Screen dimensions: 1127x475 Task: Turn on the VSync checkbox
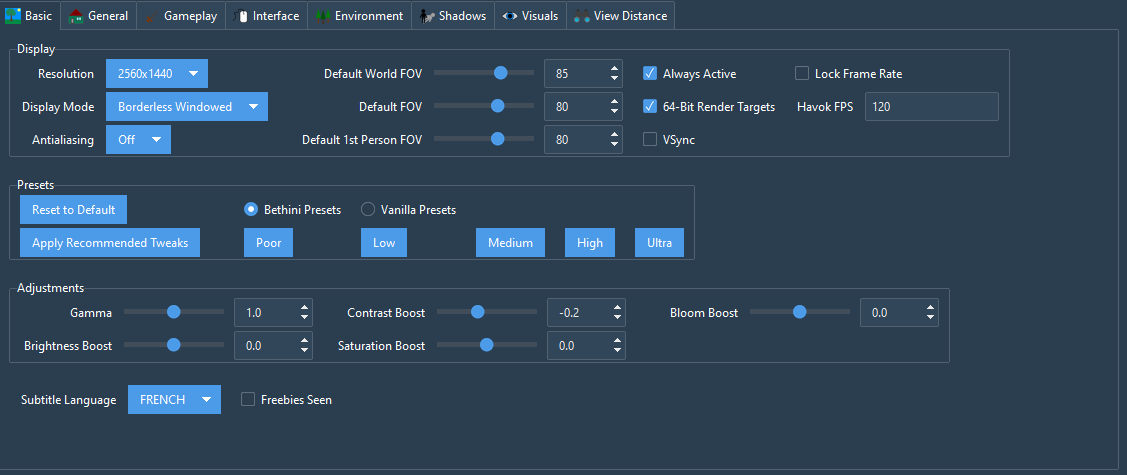pyautogui.click(x=650, y=139)
